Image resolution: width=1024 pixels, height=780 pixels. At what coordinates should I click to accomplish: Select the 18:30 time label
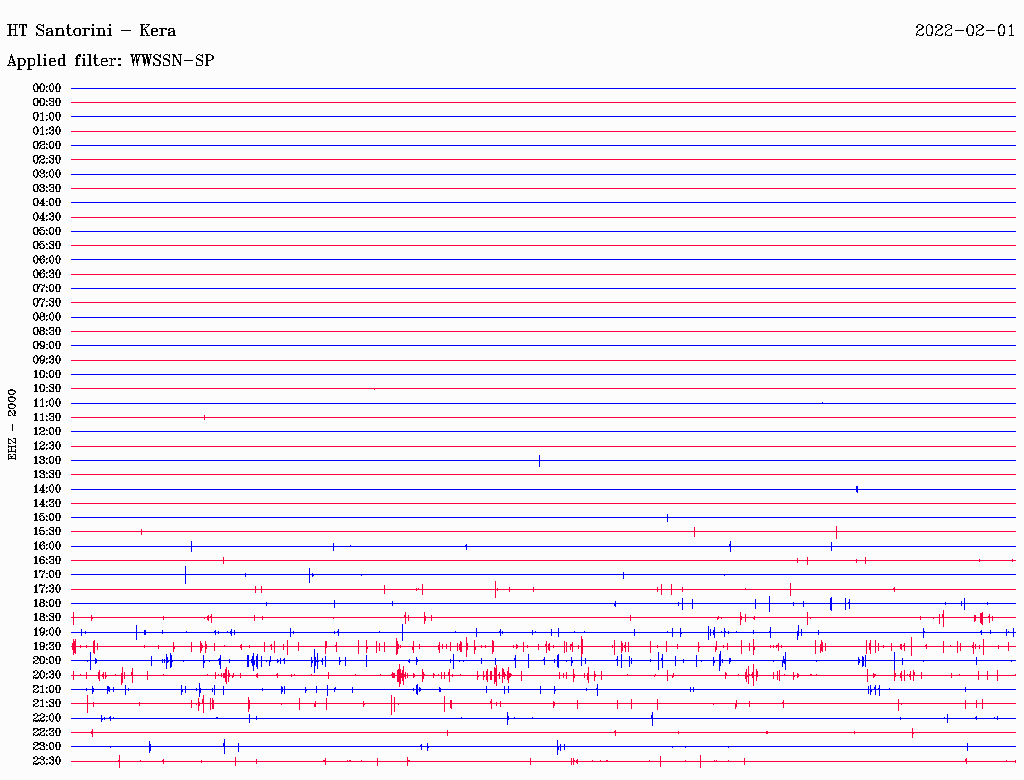(47, 617)
